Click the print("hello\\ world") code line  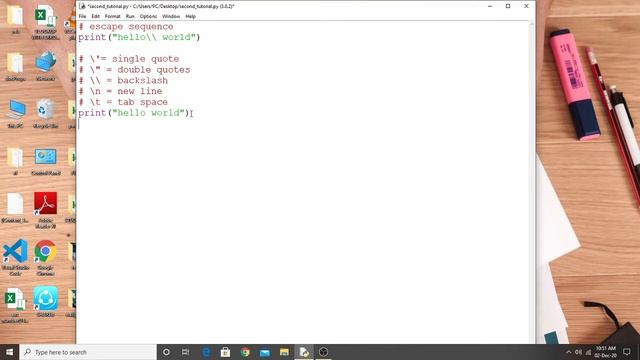click(x=139, y=37)
